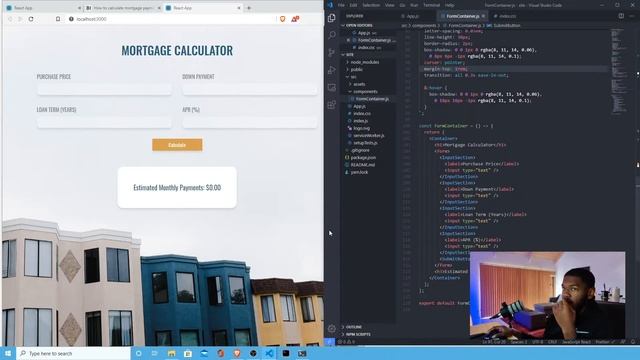Open Extensions view in VS Code activity bar
The image size is (640, 360).
(x=332, y=105)
